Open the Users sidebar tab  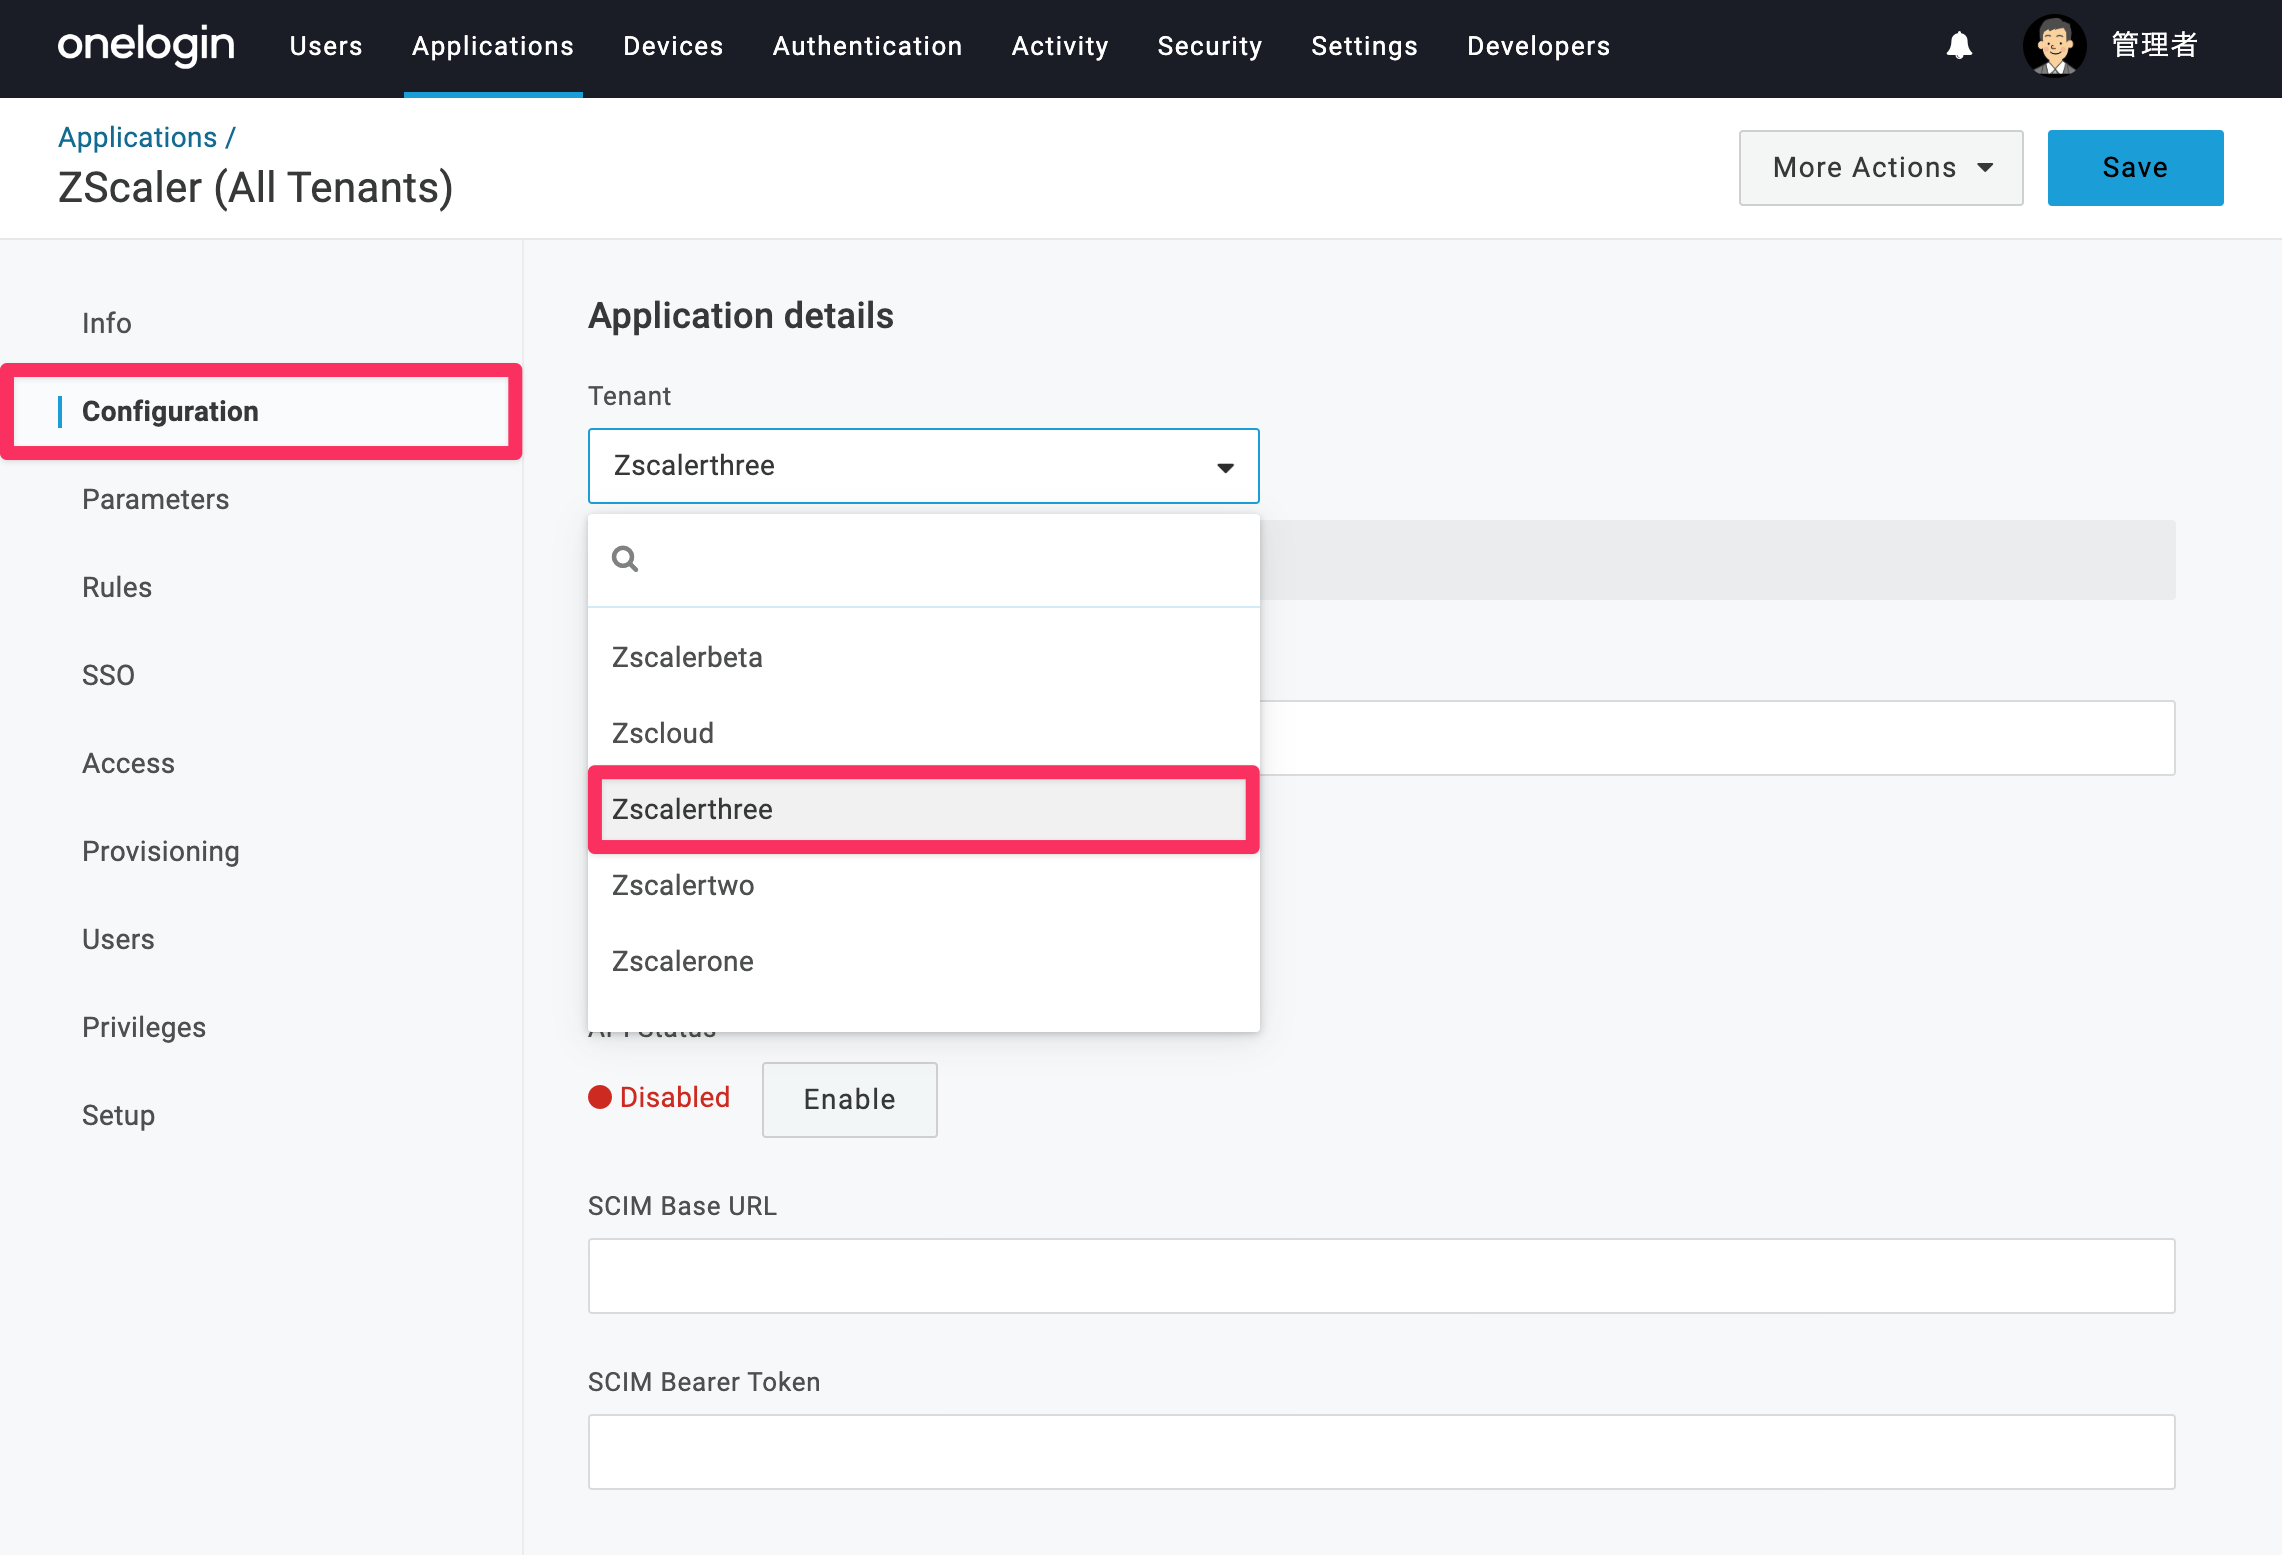point(118,939)
